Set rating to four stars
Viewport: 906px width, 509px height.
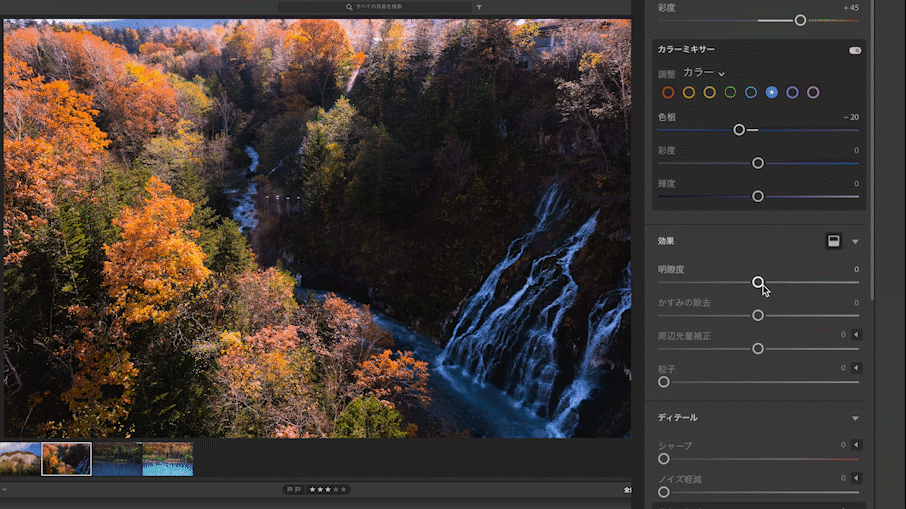pos(335,489)
